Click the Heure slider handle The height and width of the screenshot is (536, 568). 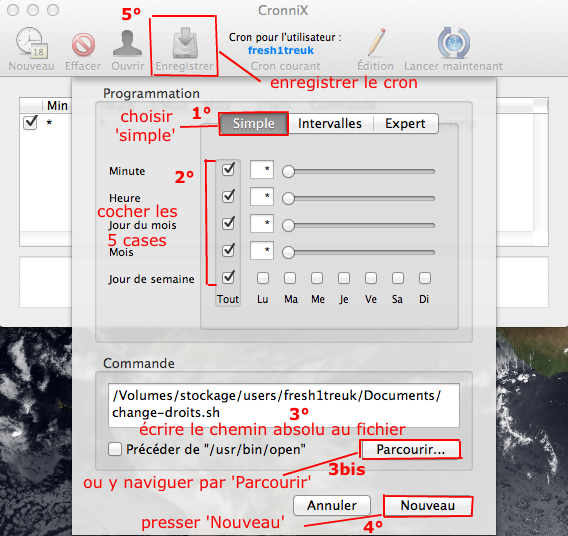point(288,198)
